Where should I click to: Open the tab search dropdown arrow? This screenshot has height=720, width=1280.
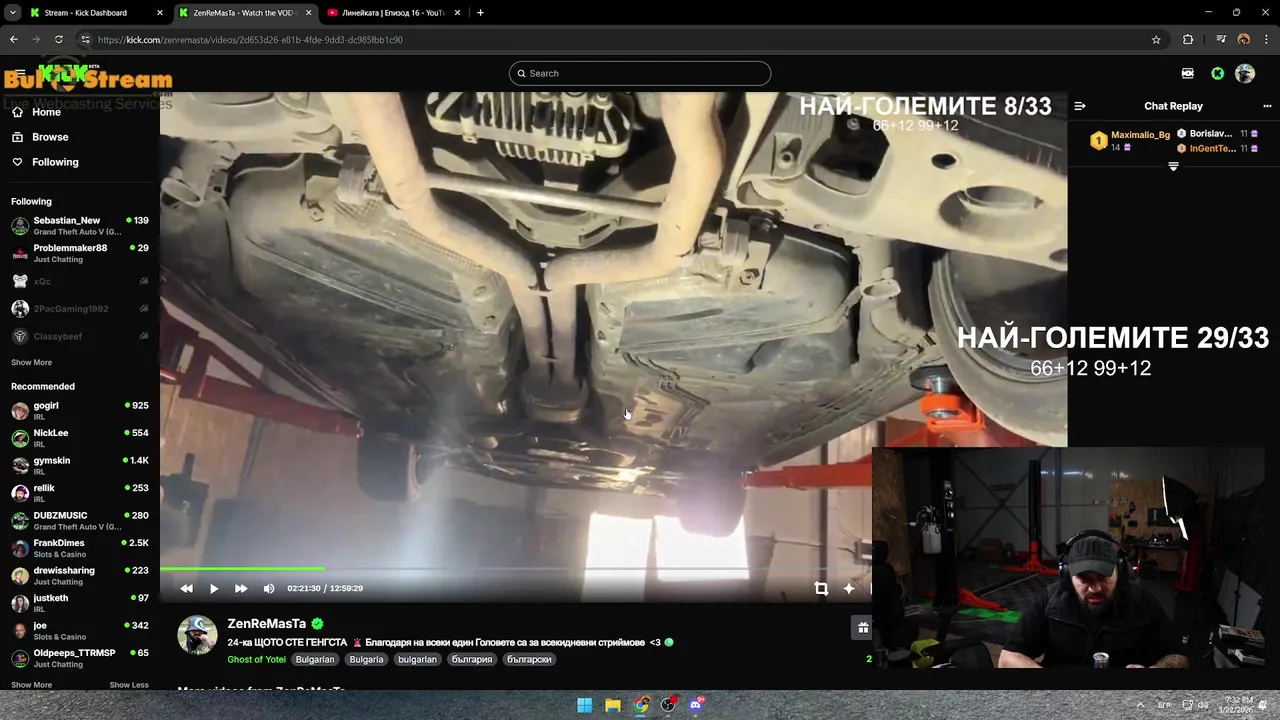[12, 13]
